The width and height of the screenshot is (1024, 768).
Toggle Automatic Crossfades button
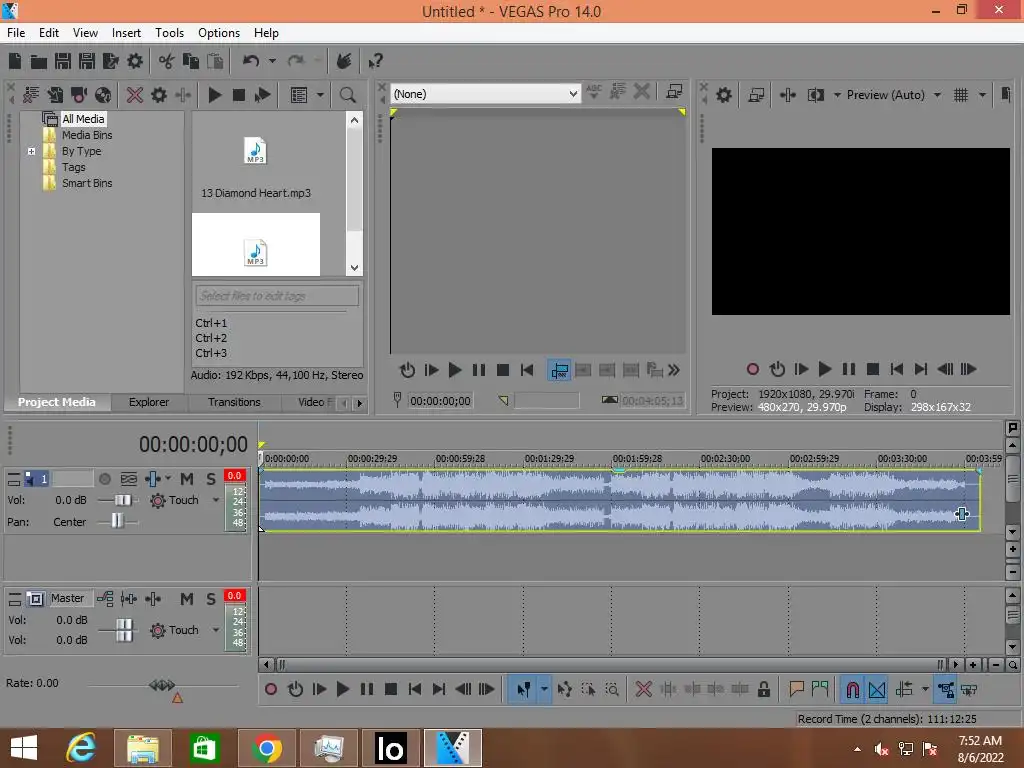coord(877,689)
